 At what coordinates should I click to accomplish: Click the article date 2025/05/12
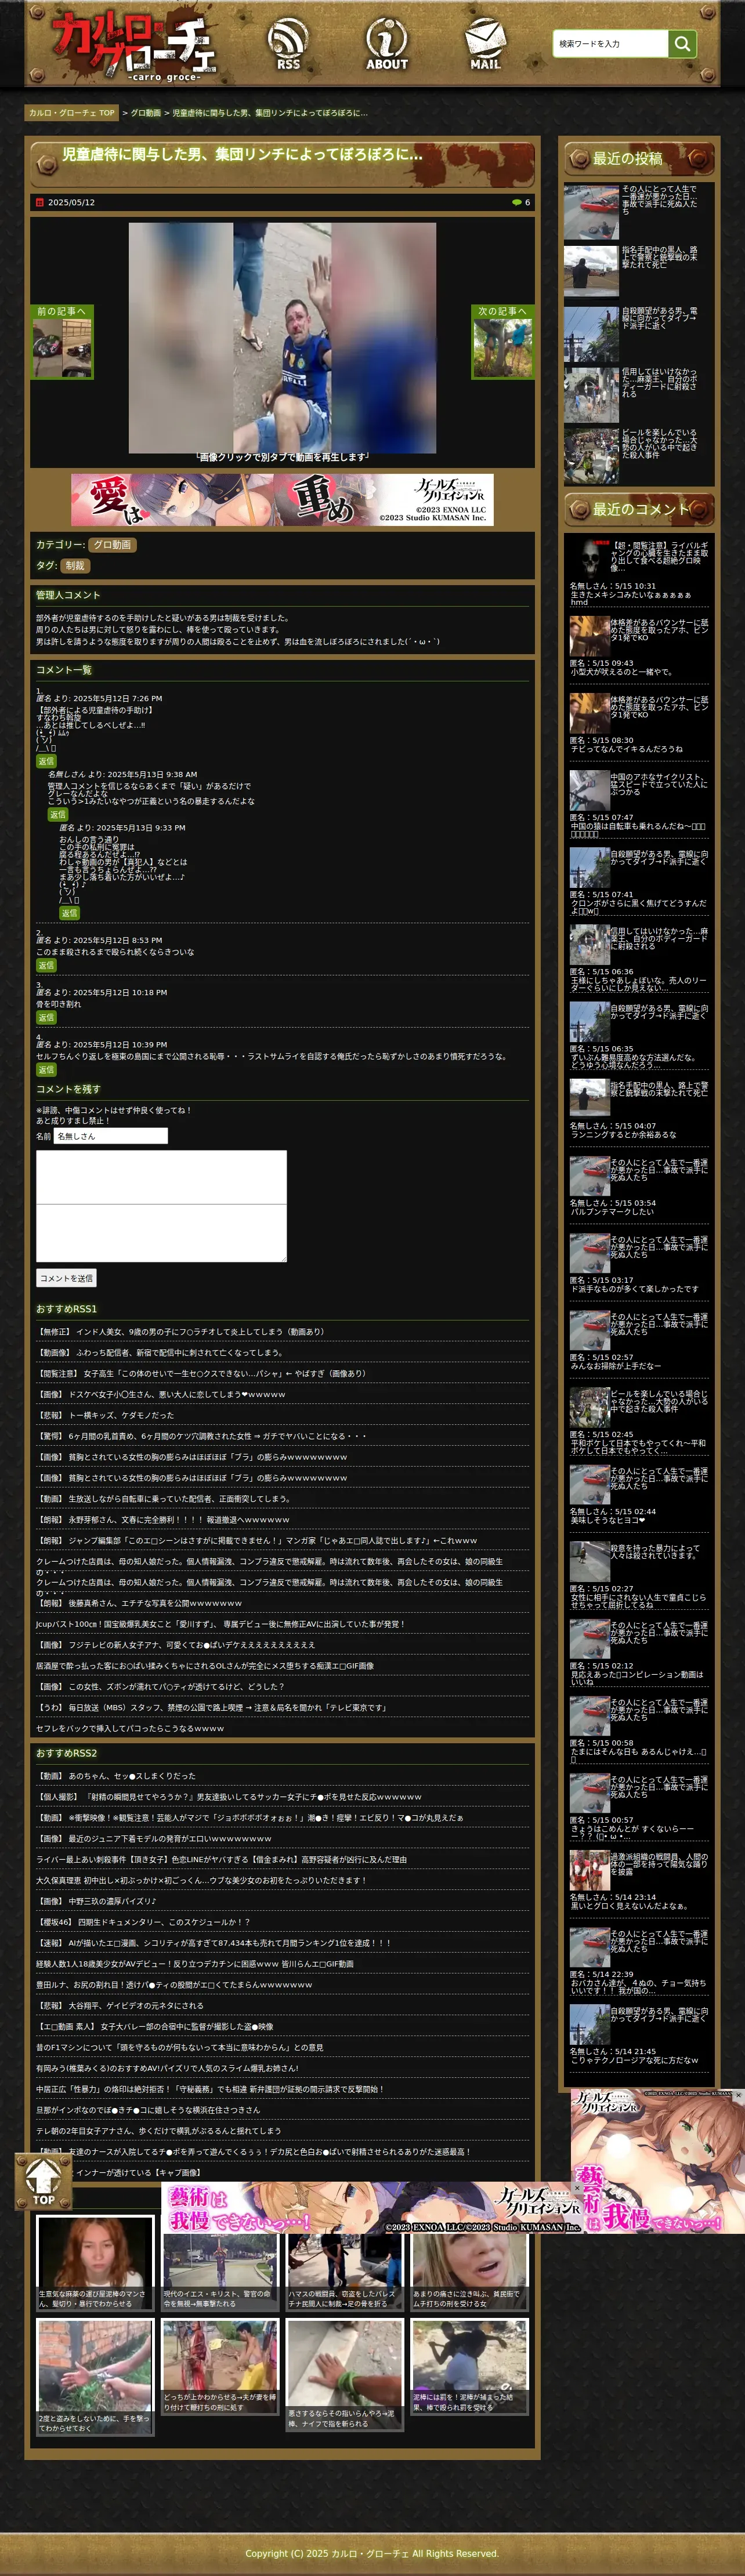(x=71, y=202)
